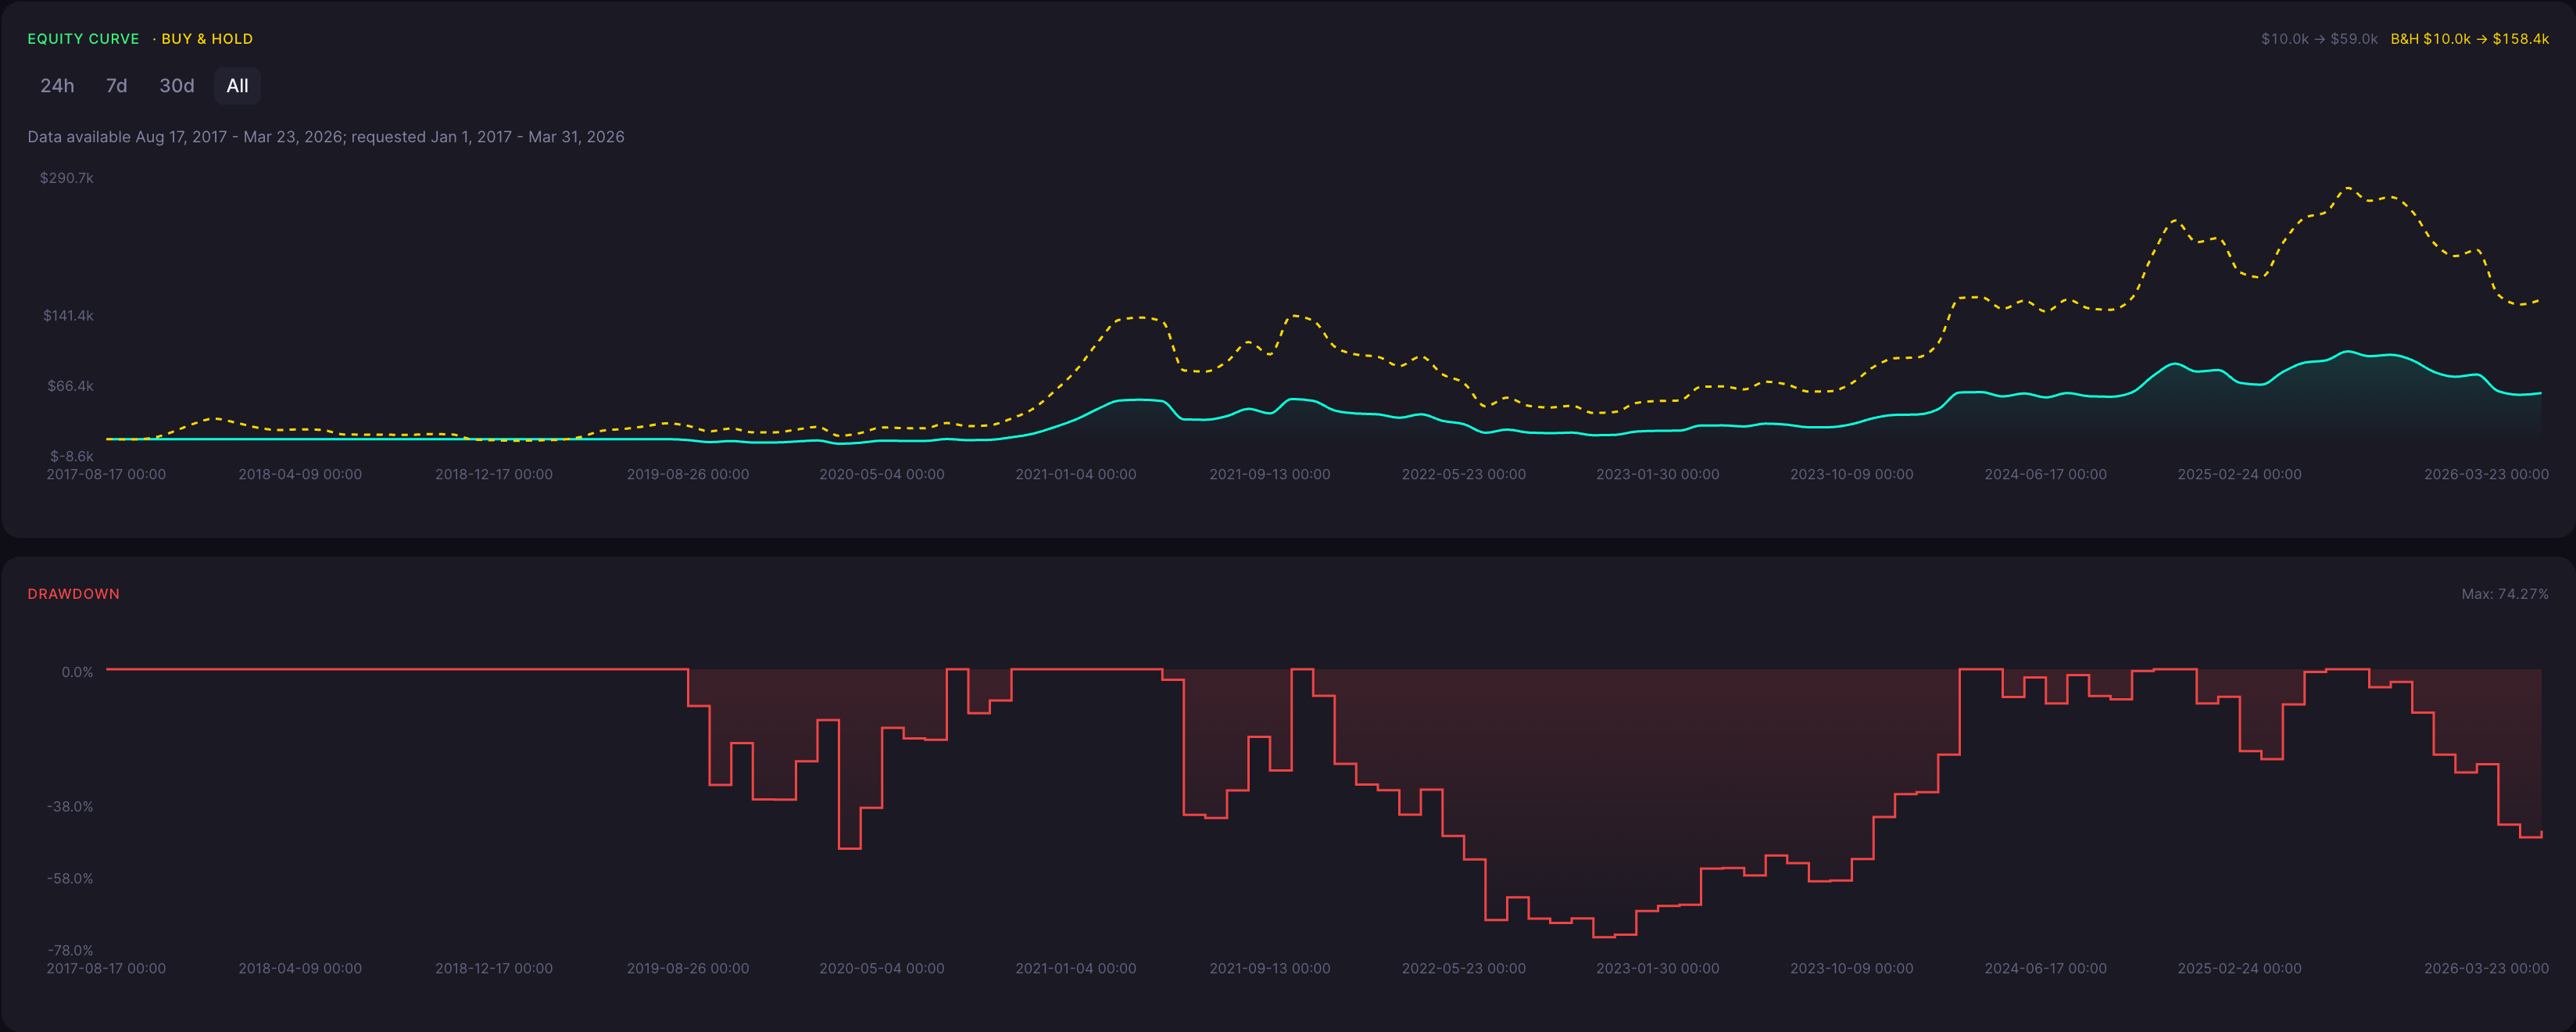This screenshot has width=2576, height=1032.
Task: Click the data availability notice text
Action: point(326,137)
